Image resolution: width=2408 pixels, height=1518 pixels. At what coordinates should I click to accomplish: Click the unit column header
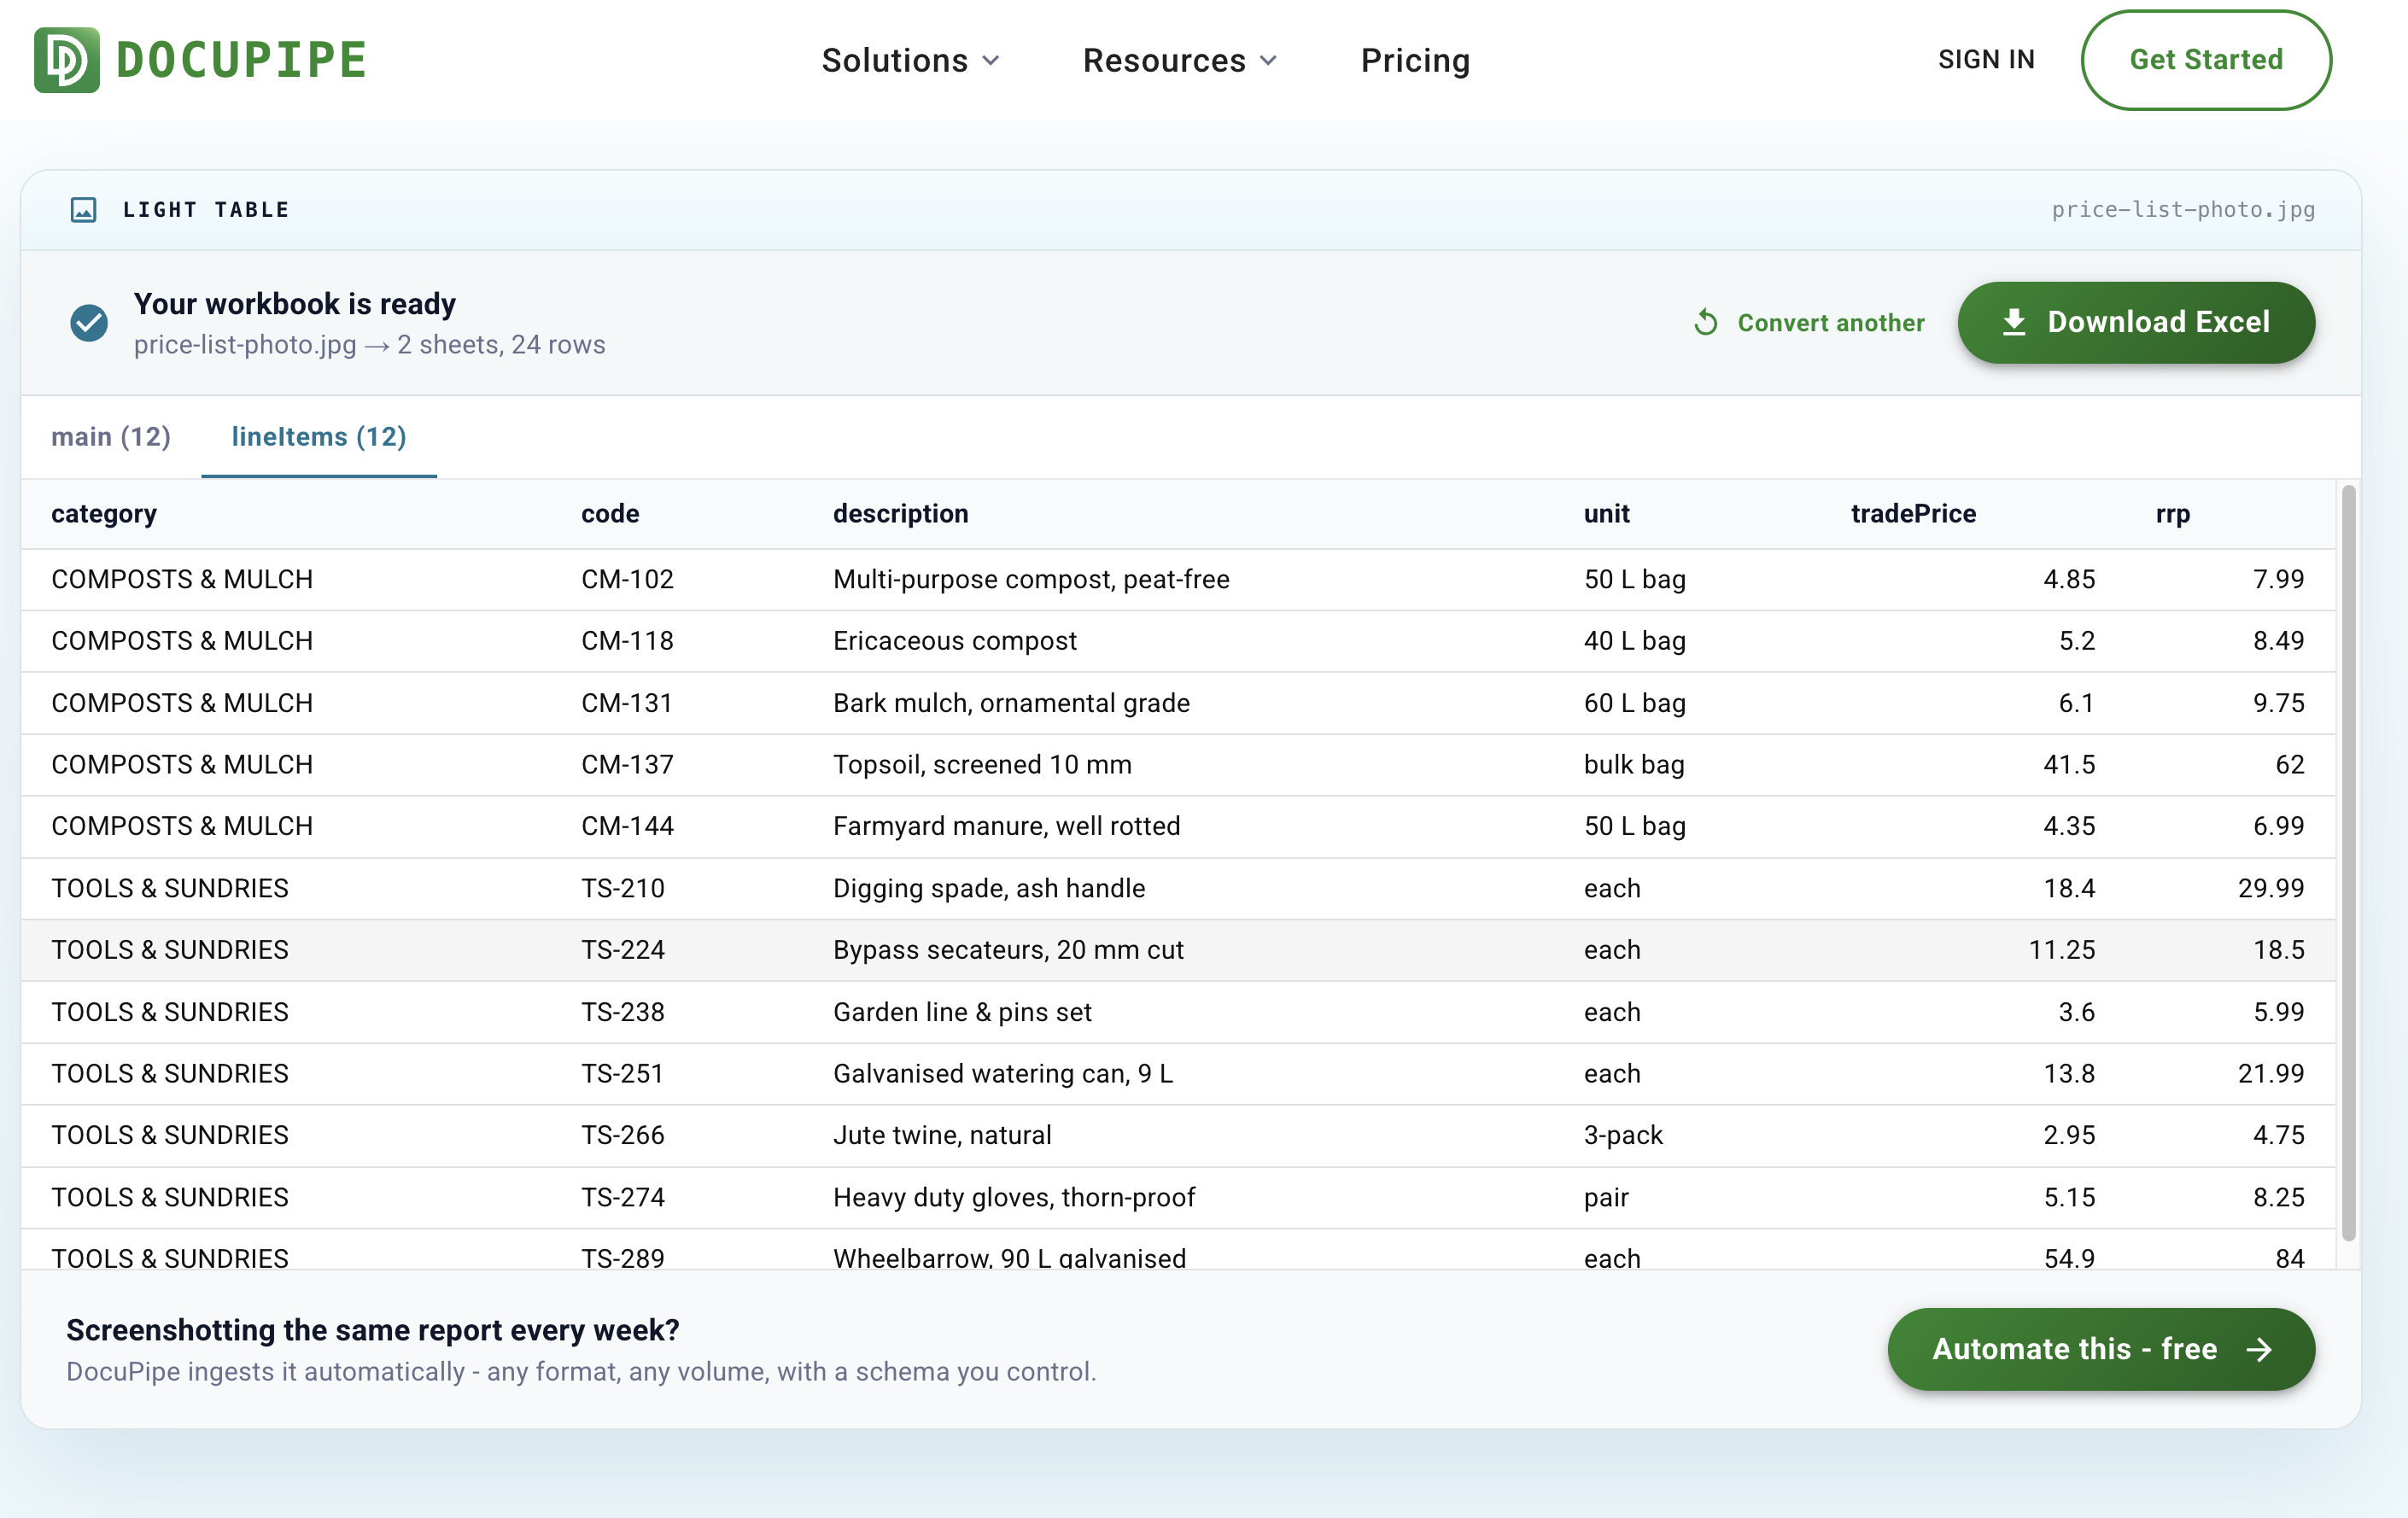(x=1606, y=514)
